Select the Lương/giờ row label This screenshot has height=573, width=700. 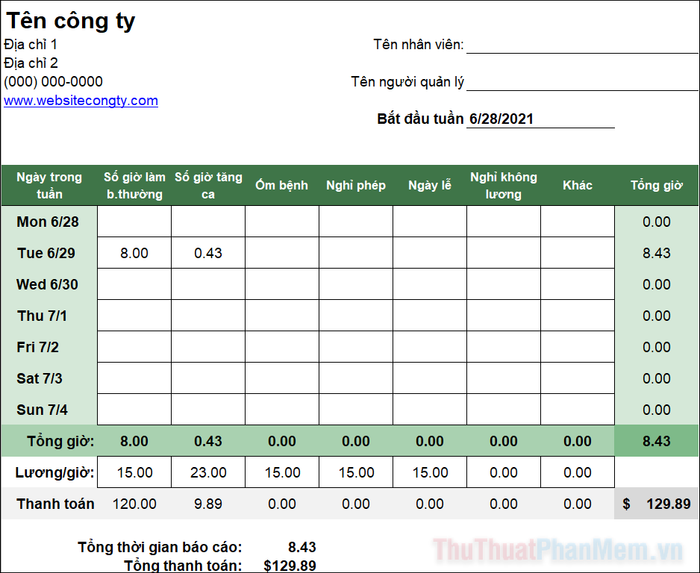[x=54, y=473]
